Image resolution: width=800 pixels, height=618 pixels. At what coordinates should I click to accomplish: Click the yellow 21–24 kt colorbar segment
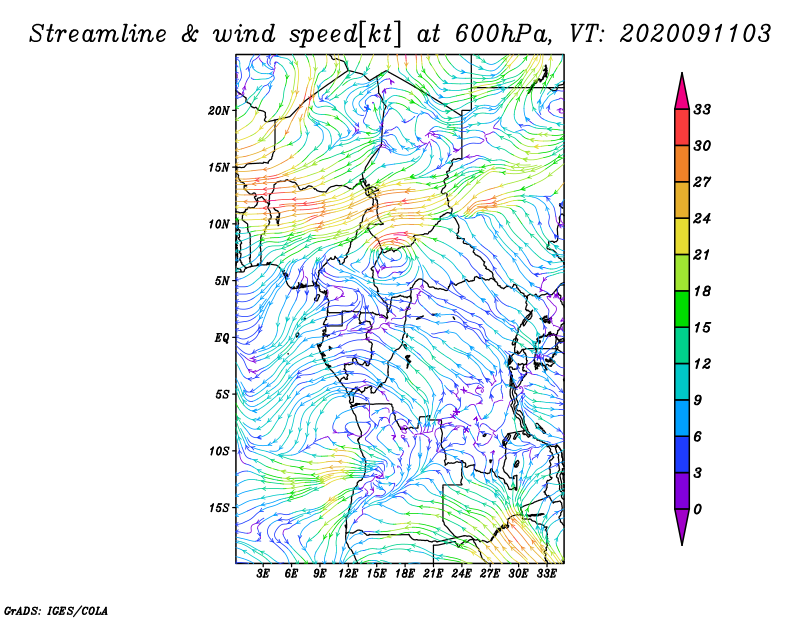pyautogui.click(x=682, y=236)
